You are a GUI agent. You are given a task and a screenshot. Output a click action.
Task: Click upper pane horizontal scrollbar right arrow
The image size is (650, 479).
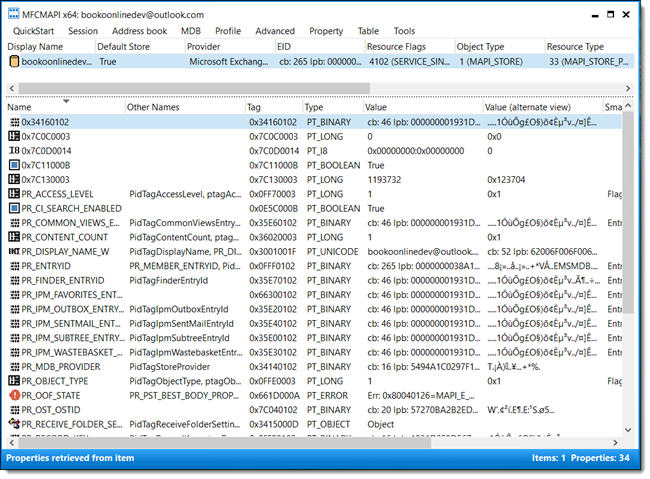tap(628, 88)
